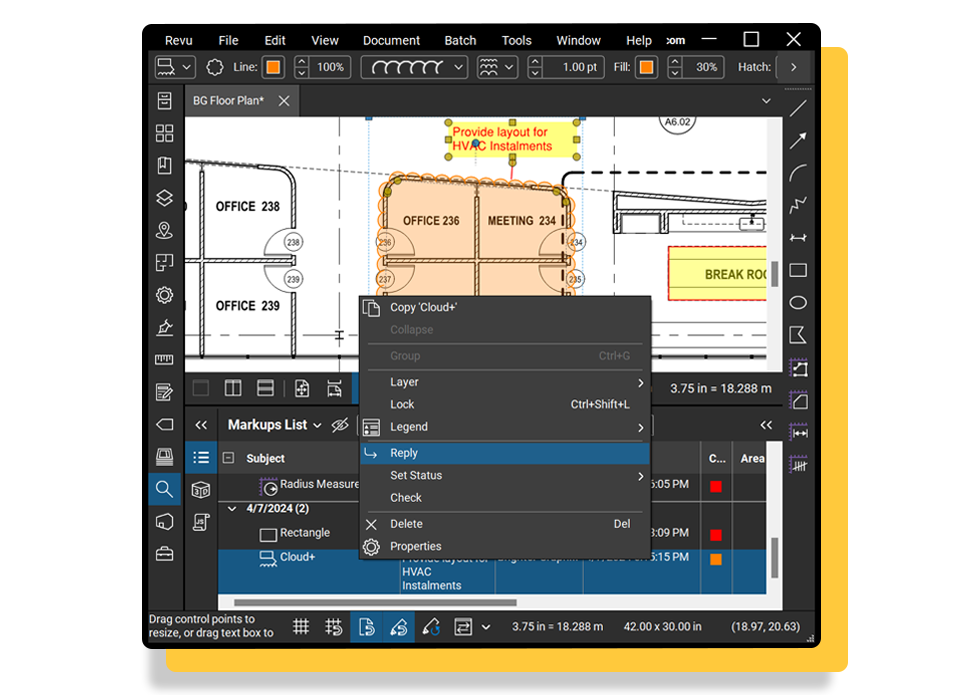The image size is (973, 695).
Task: Select the Search tool in the left sidebar
Action: coord(164,489)
